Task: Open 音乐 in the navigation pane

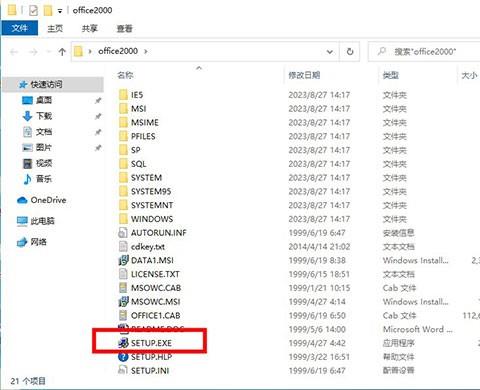Action: click(x=44, y=179)
